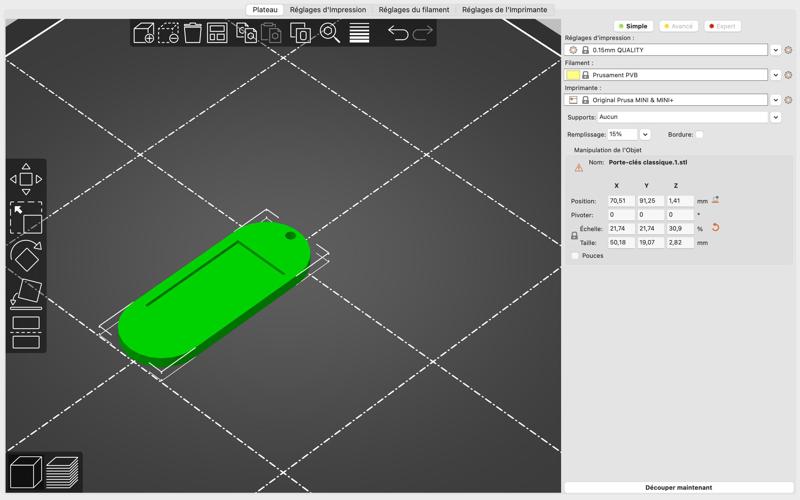Click the Pivoter Y field
The image size is (800, 500).
651,215
